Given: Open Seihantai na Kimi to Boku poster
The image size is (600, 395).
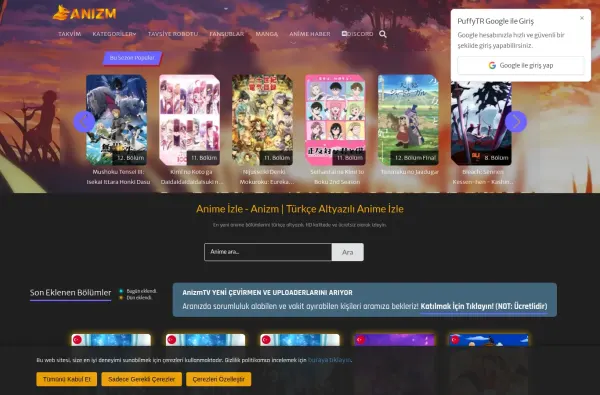Looking at the screenshot, I should coord(335,120).
